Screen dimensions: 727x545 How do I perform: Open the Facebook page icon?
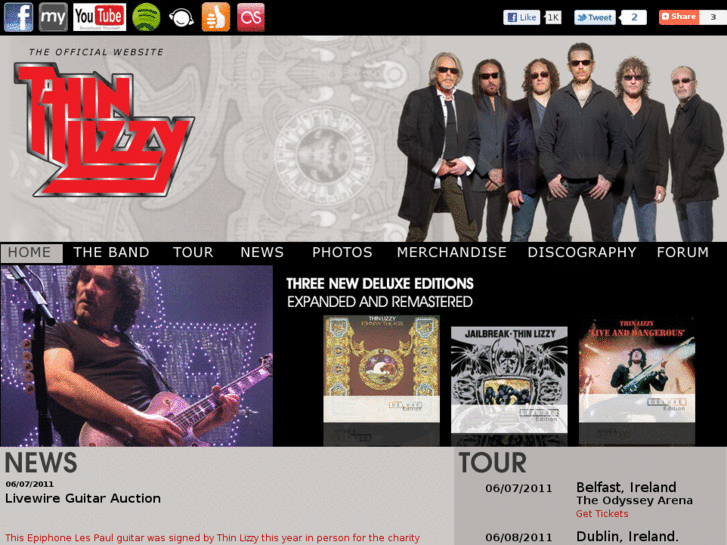point(19,17)
